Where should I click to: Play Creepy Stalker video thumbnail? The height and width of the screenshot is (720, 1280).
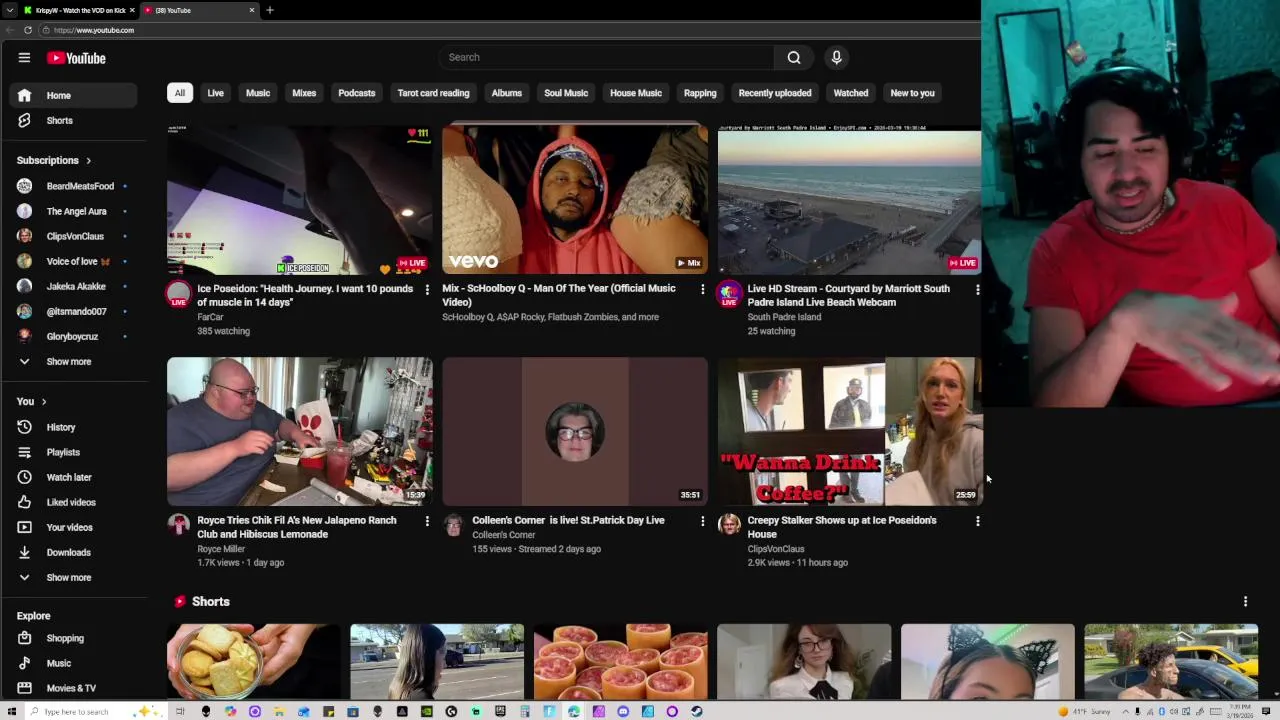pyautogui.click(x=850, y=431)
